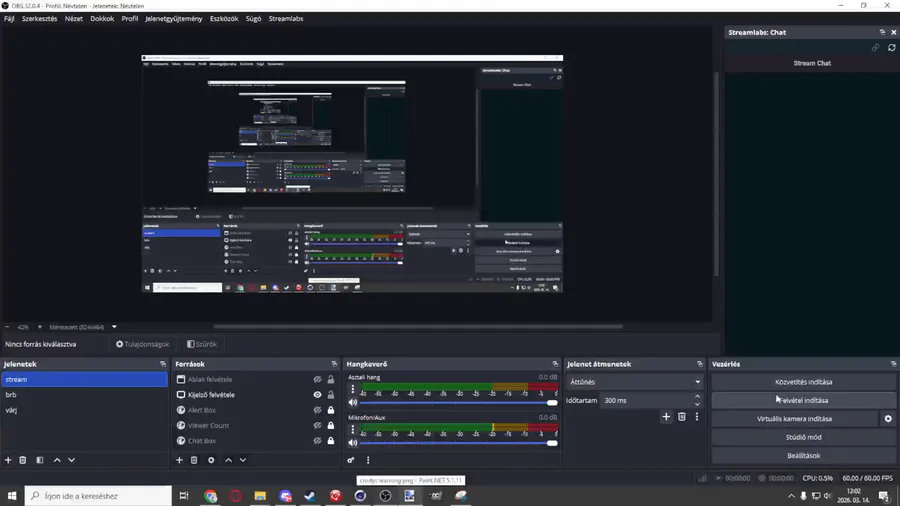
Task: Unlock the Chat Box source
Action: click(331, 441)
